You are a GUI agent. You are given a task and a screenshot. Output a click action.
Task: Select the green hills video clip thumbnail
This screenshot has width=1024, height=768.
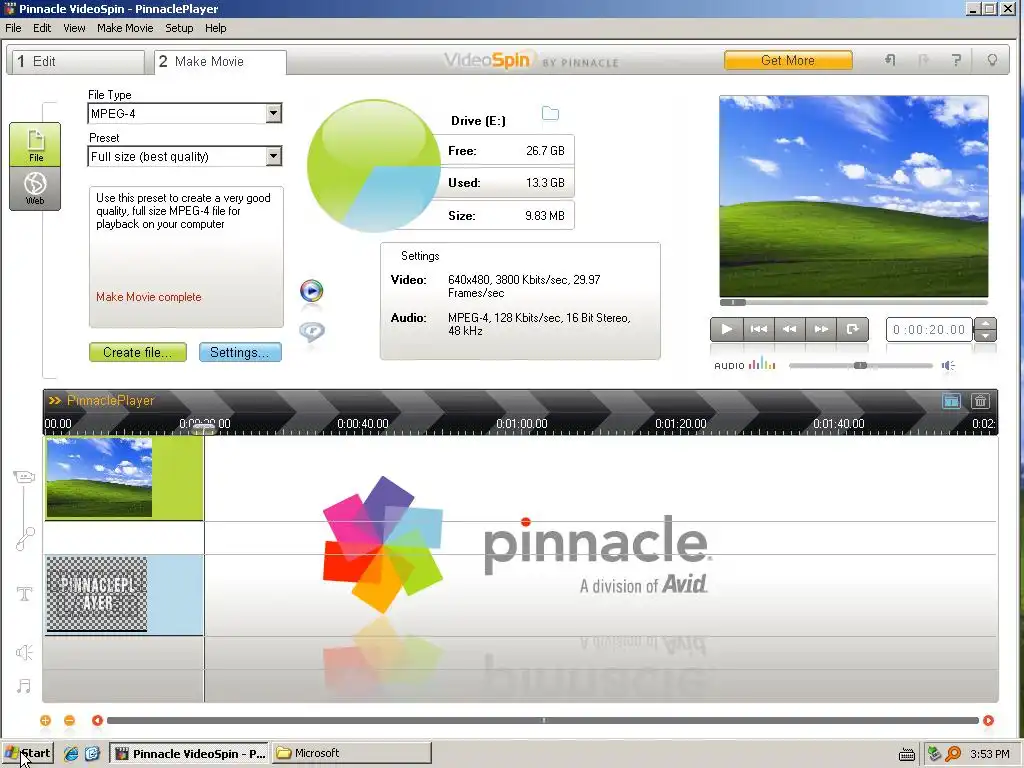99,477
